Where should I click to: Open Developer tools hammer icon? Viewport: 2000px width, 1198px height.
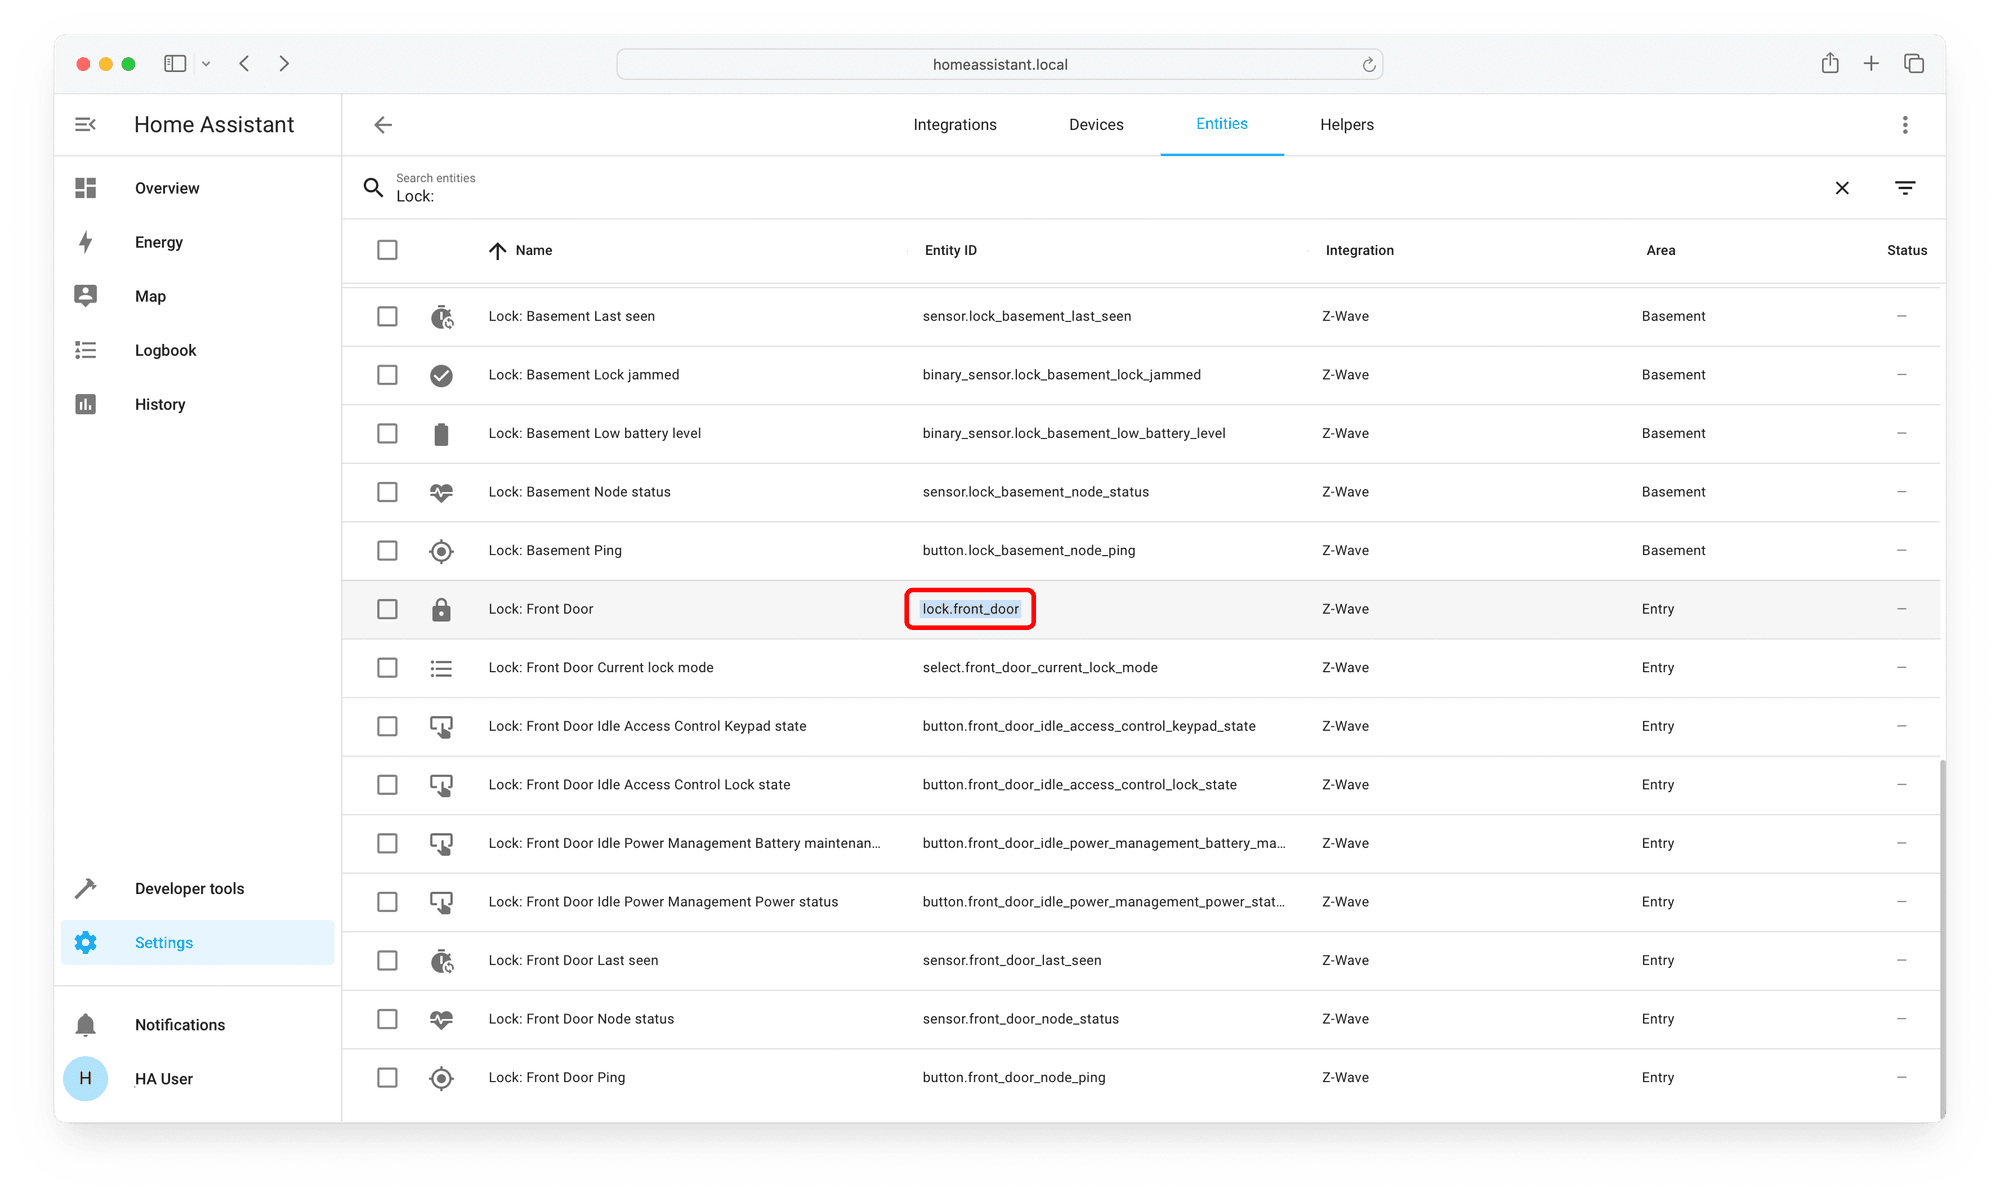pos(85,888)
